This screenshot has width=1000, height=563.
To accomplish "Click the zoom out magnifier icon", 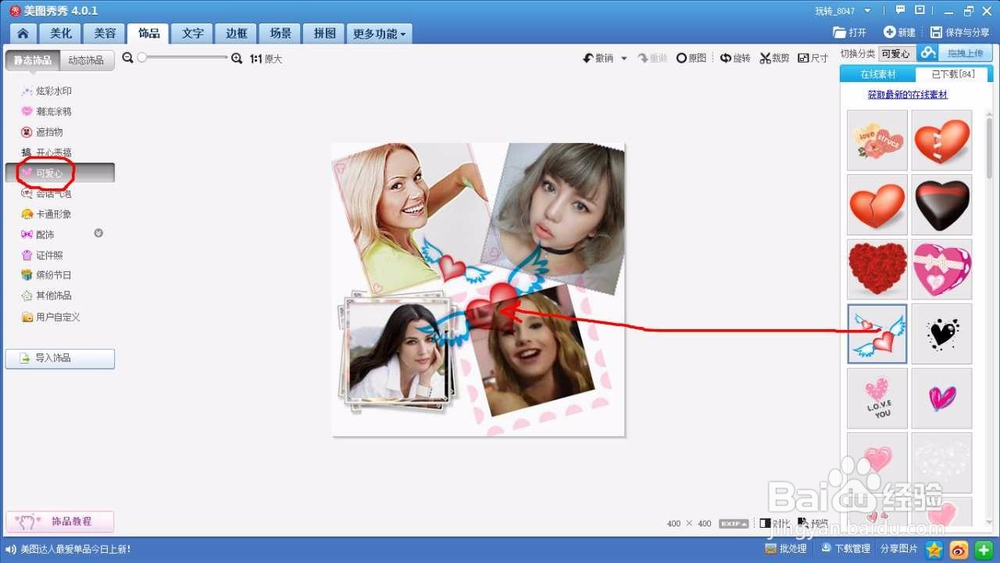I will point(128,58).
